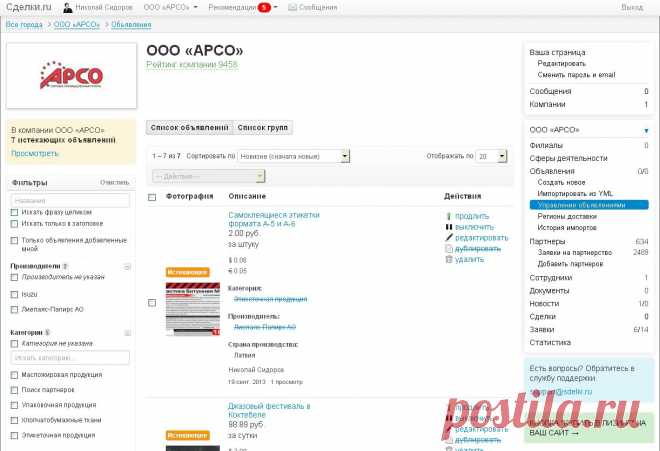Click the АРСО company logo
This screenshot has height=451, width=660.
coord(72,76)
